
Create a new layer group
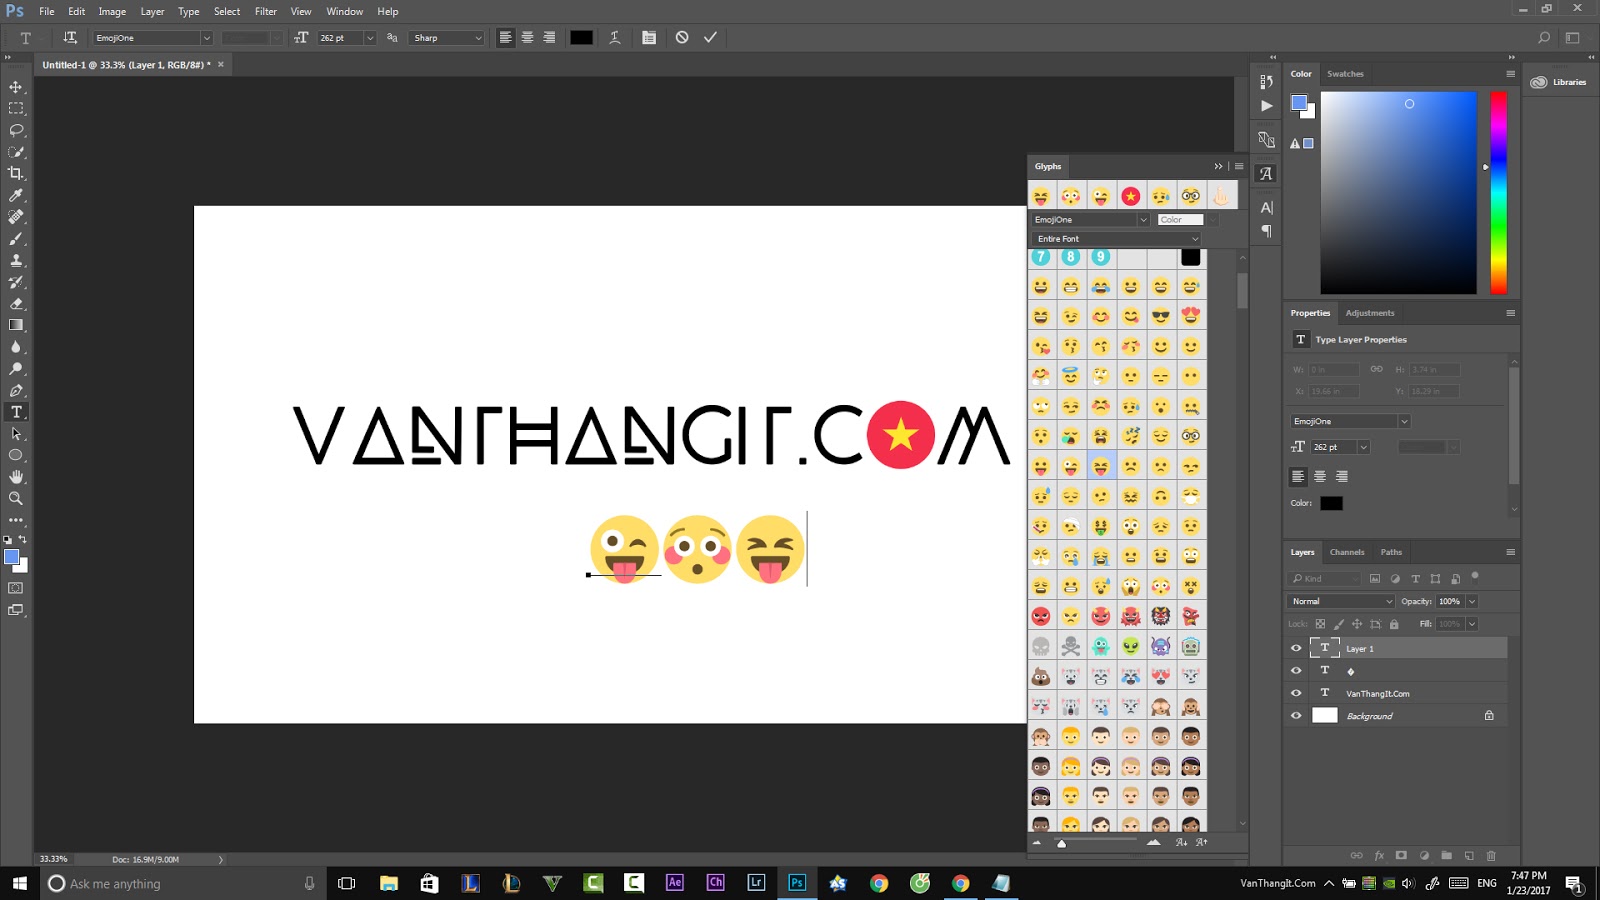[1446, 855]
